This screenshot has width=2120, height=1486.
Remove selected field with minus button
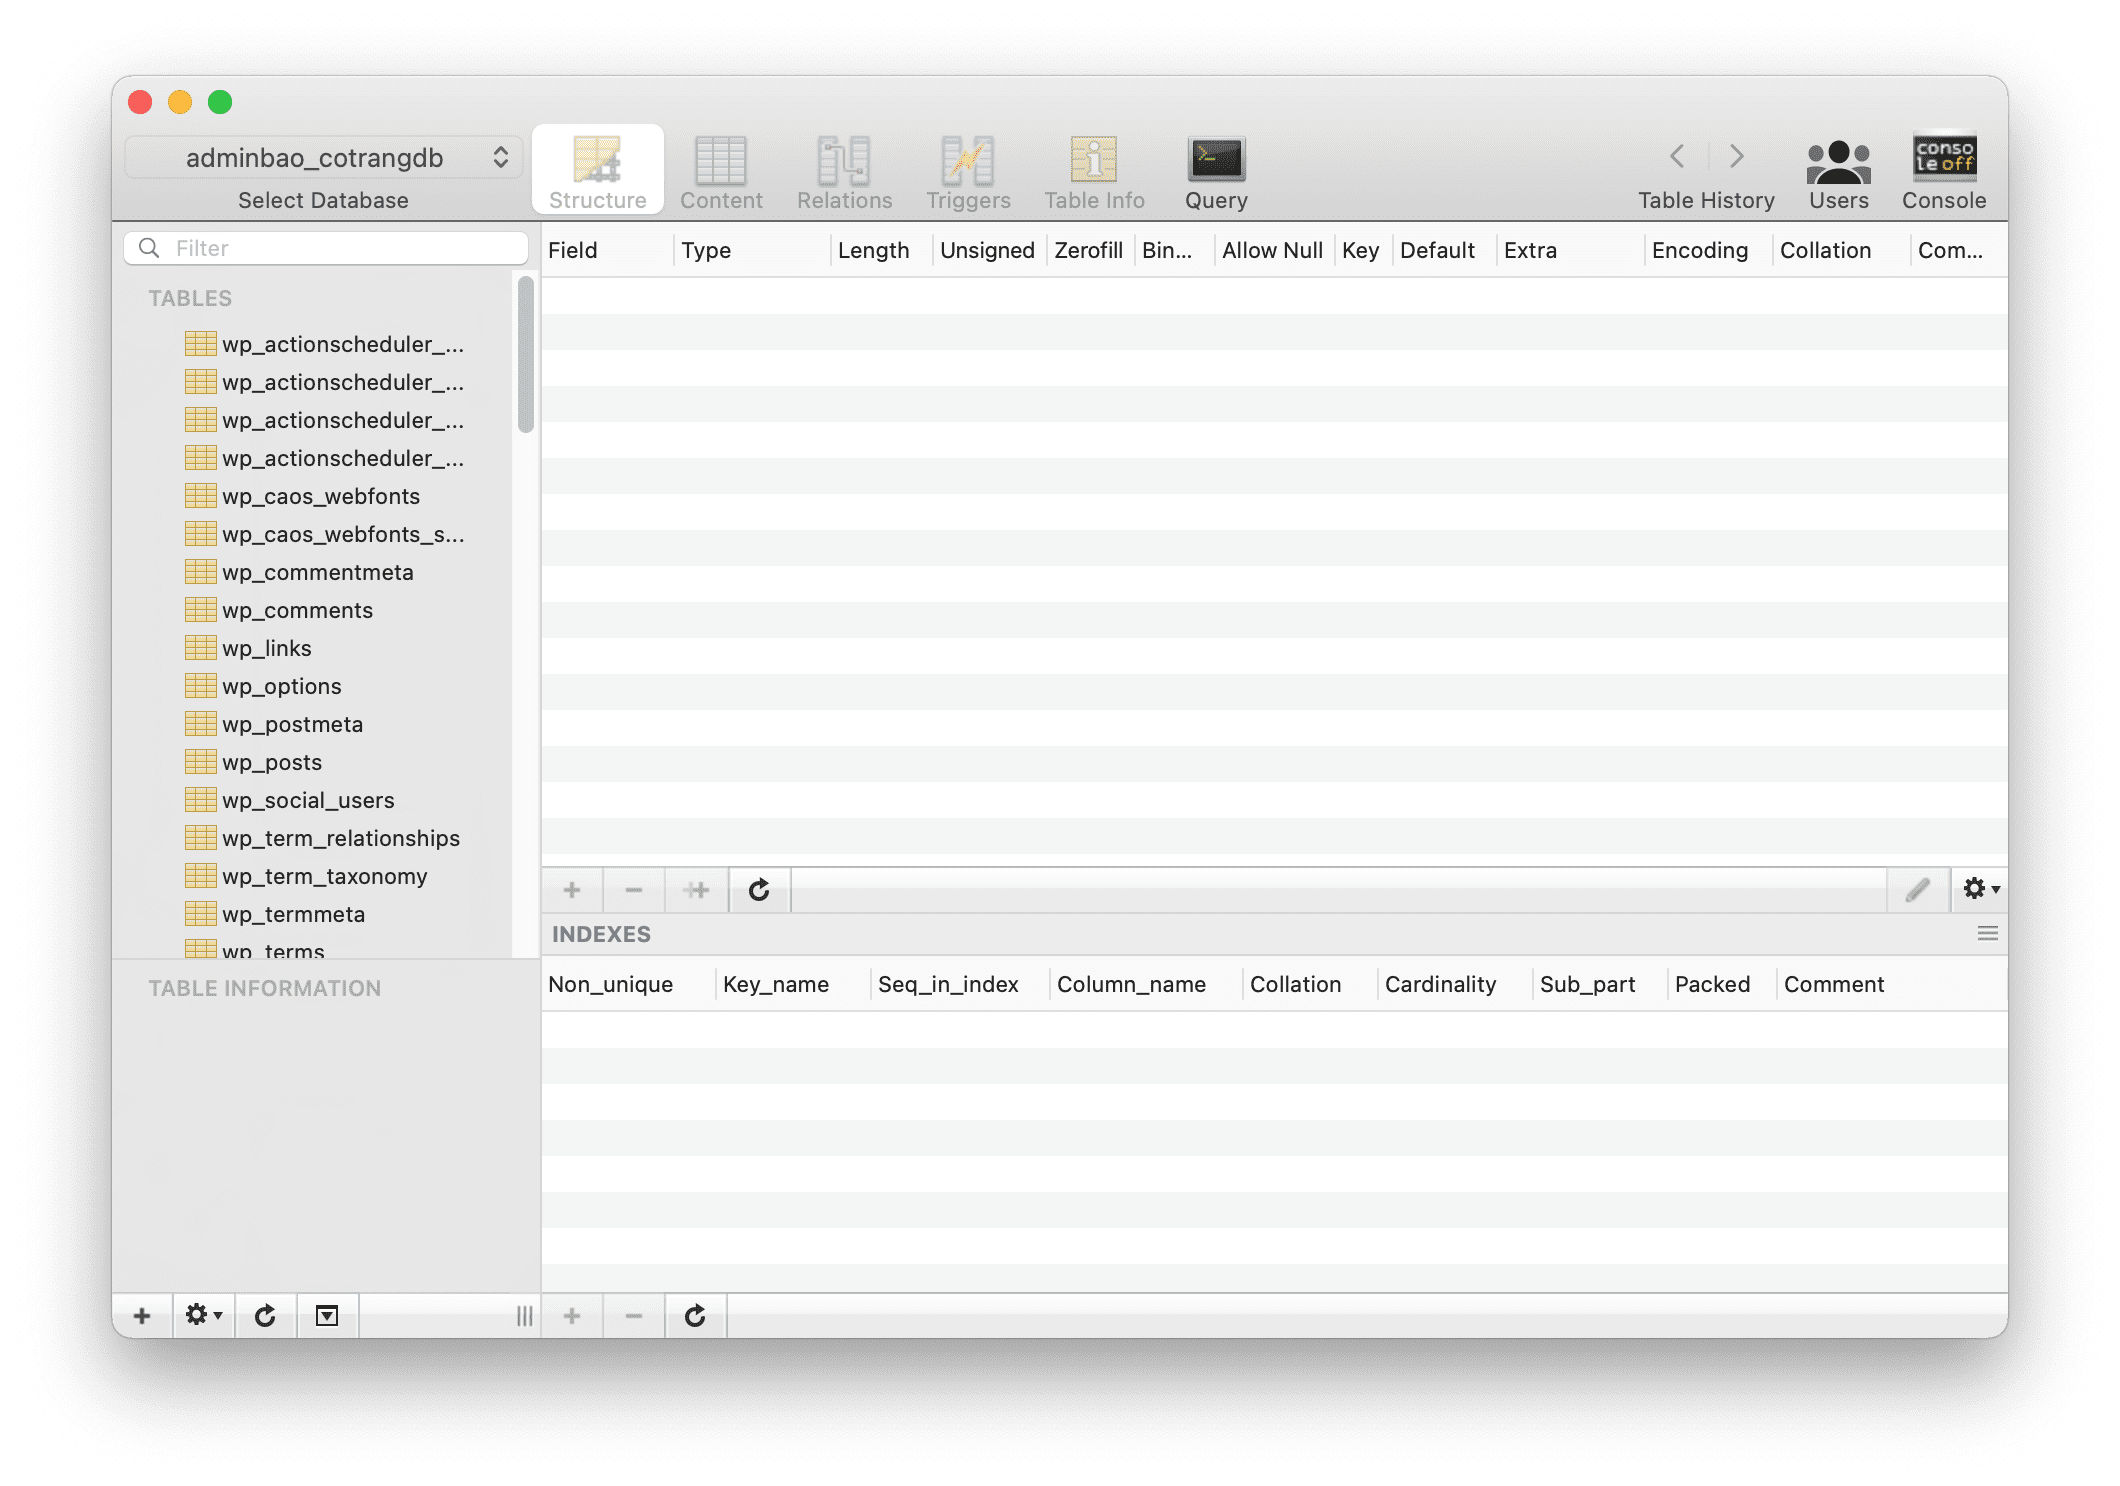pos(634,890)
